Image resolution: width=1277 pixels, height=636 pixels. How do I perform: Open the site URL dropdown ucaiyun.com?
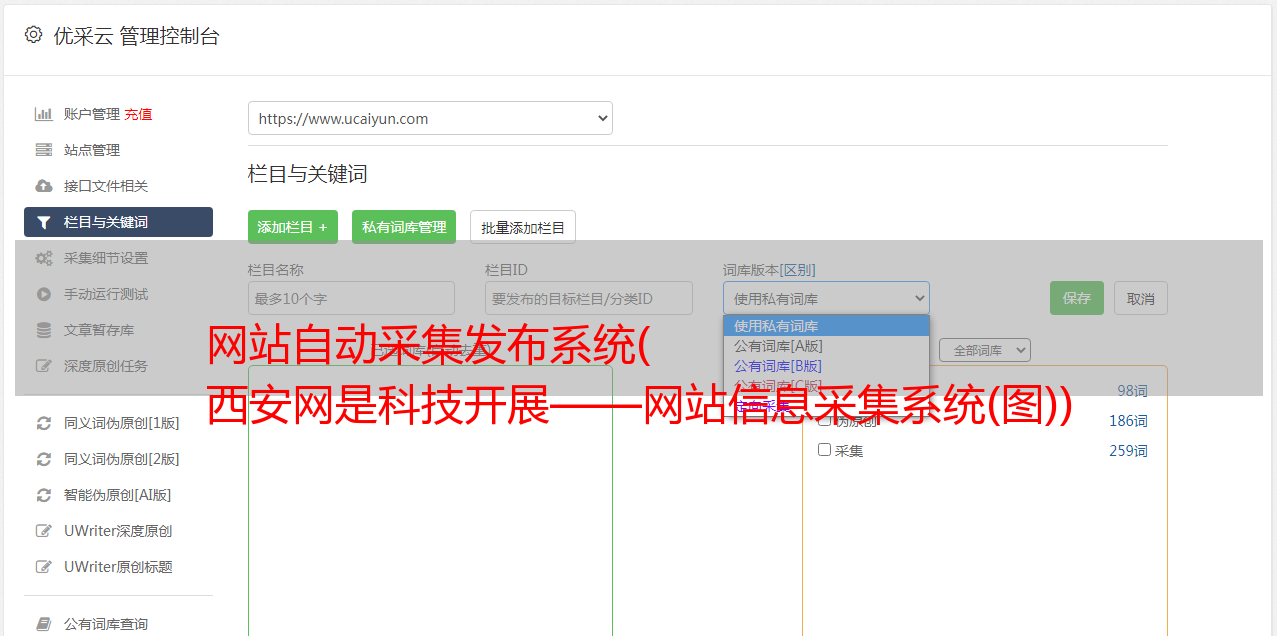430,118
